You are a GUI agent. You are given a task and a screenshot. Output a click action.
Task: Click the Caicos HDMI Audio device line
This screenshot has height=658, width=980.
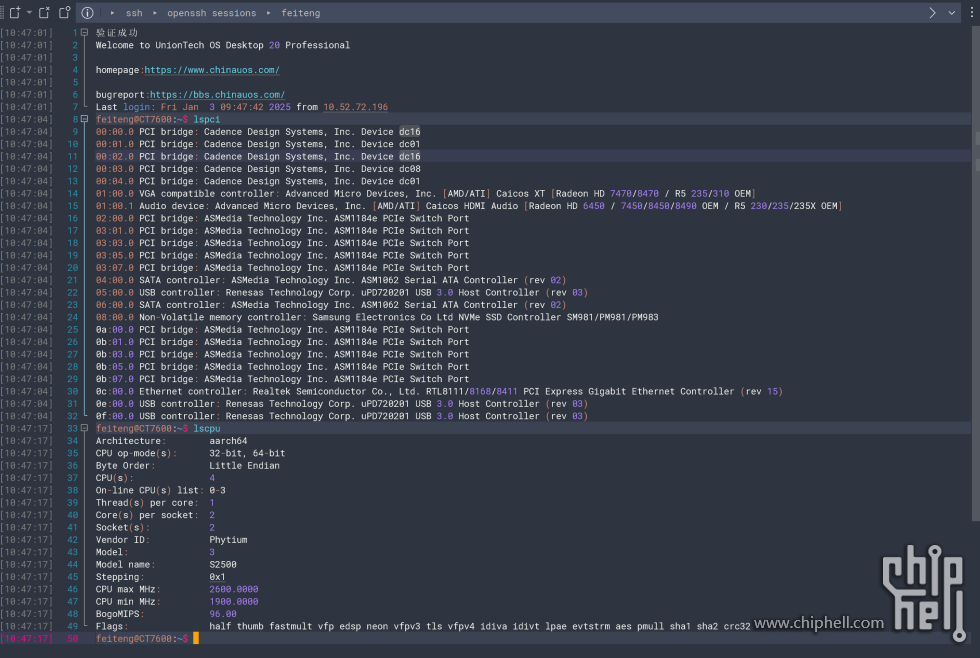pyautogui.click(x=469, y=206)
